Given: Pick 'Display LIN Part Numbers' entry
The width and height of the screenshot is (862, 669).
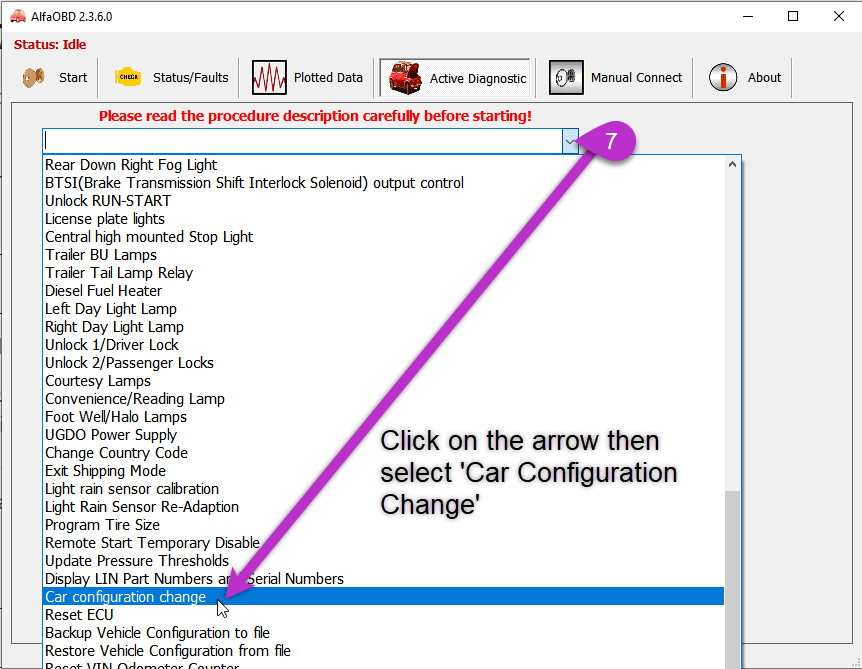Looking at the screenshot, I should click(x=383, y=579).
